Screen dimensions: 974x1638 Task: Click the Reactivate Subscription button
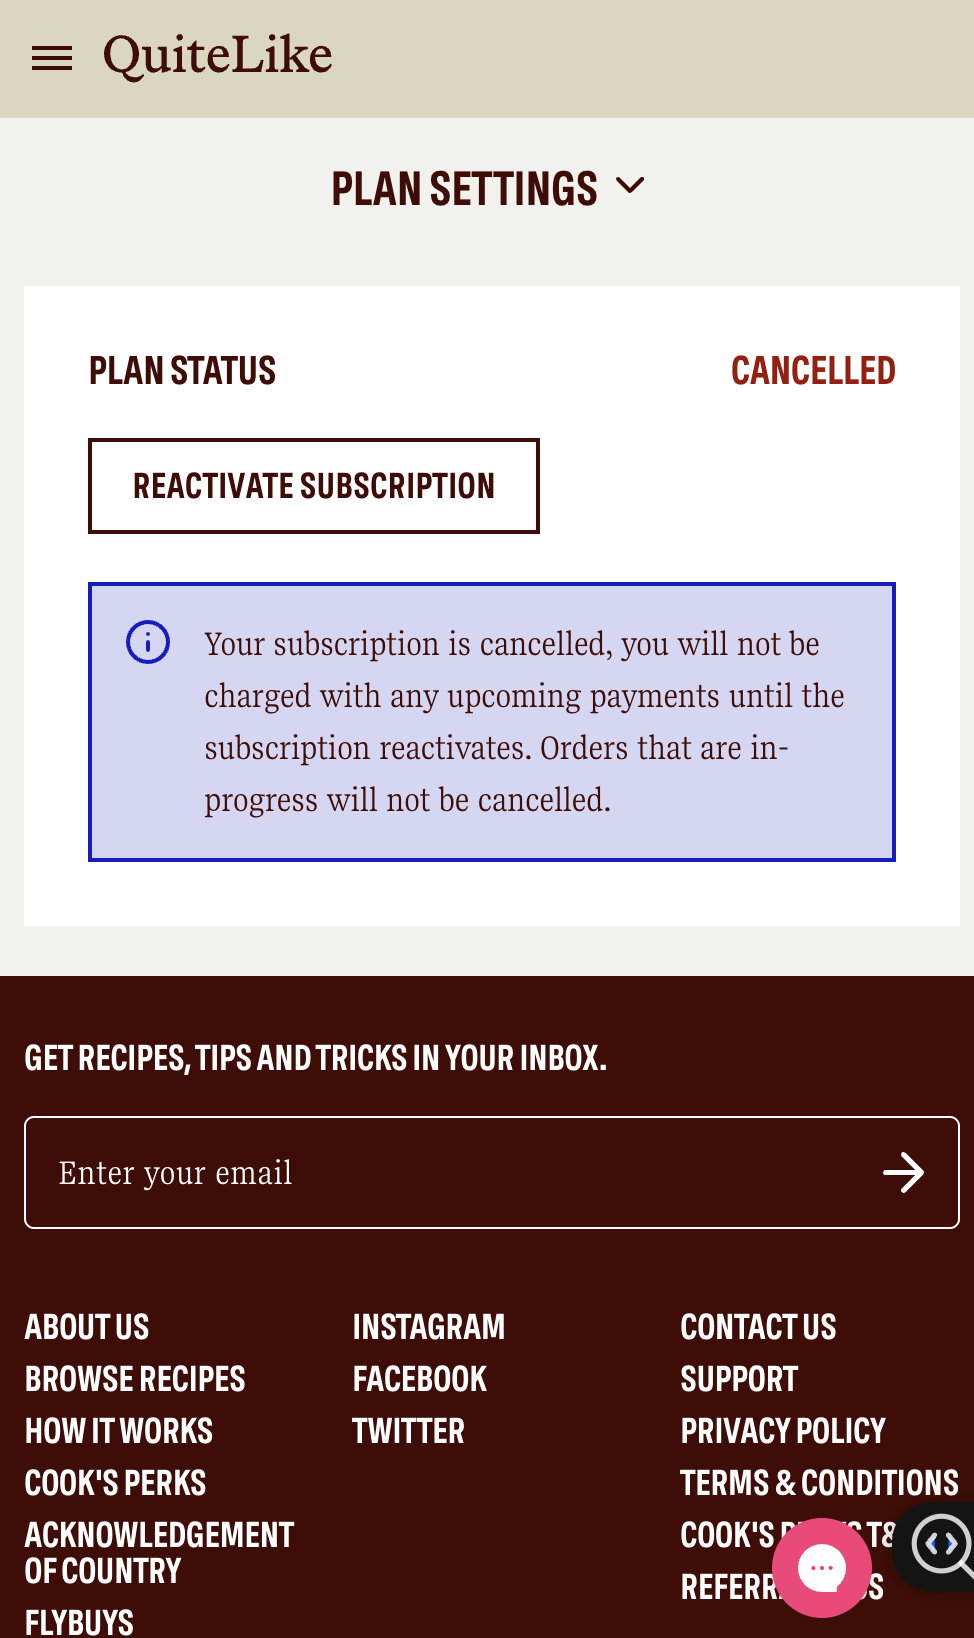coord(314,486)
